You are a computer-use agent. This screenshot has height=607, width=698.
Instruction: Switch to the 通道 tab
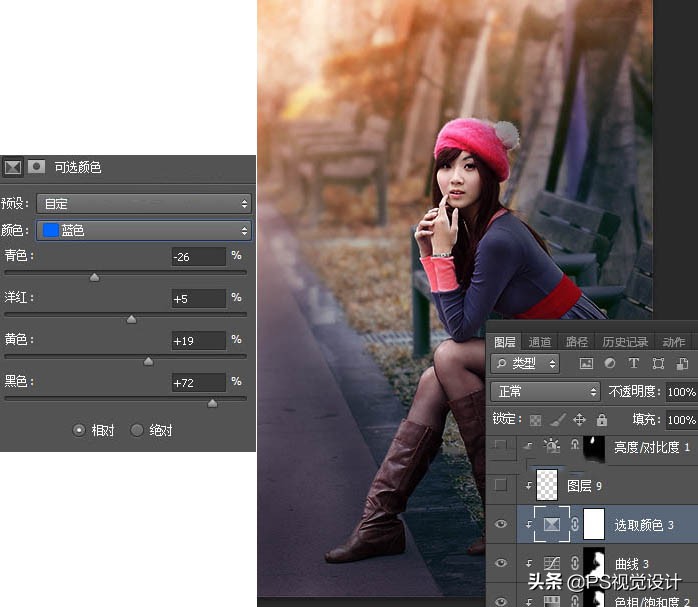[540, 342]
